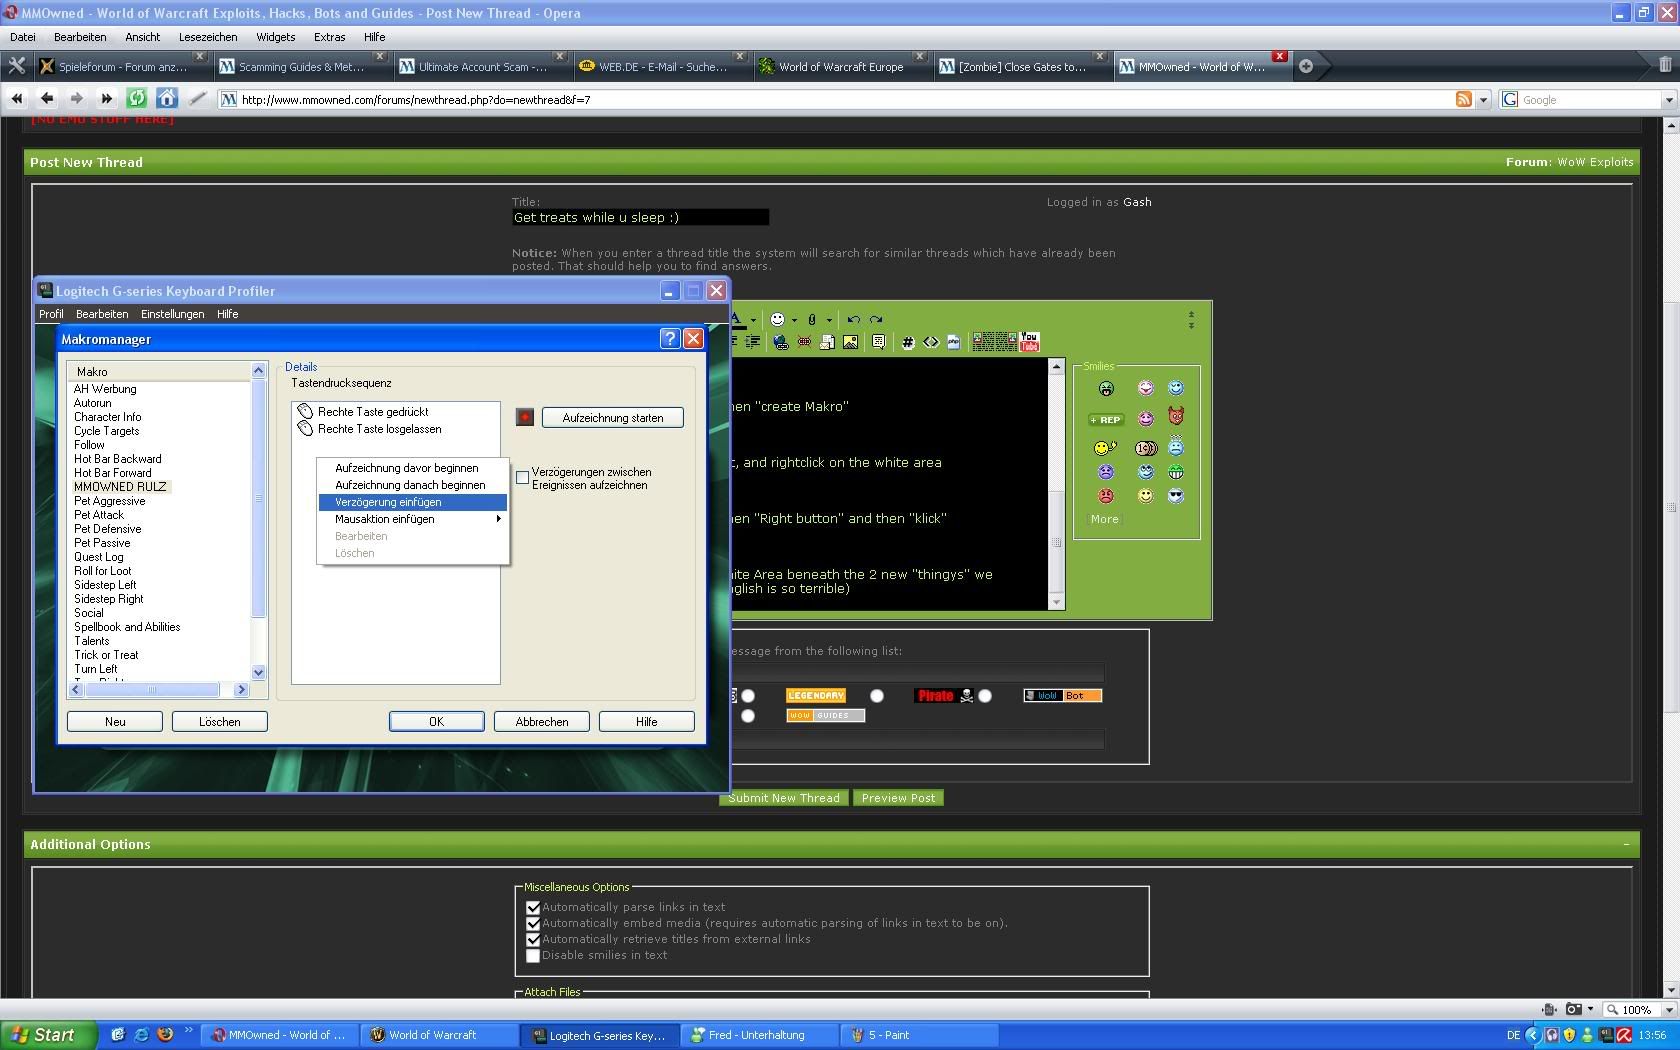
Task: Click Preview Post button
Action: (x=898, y=798)
